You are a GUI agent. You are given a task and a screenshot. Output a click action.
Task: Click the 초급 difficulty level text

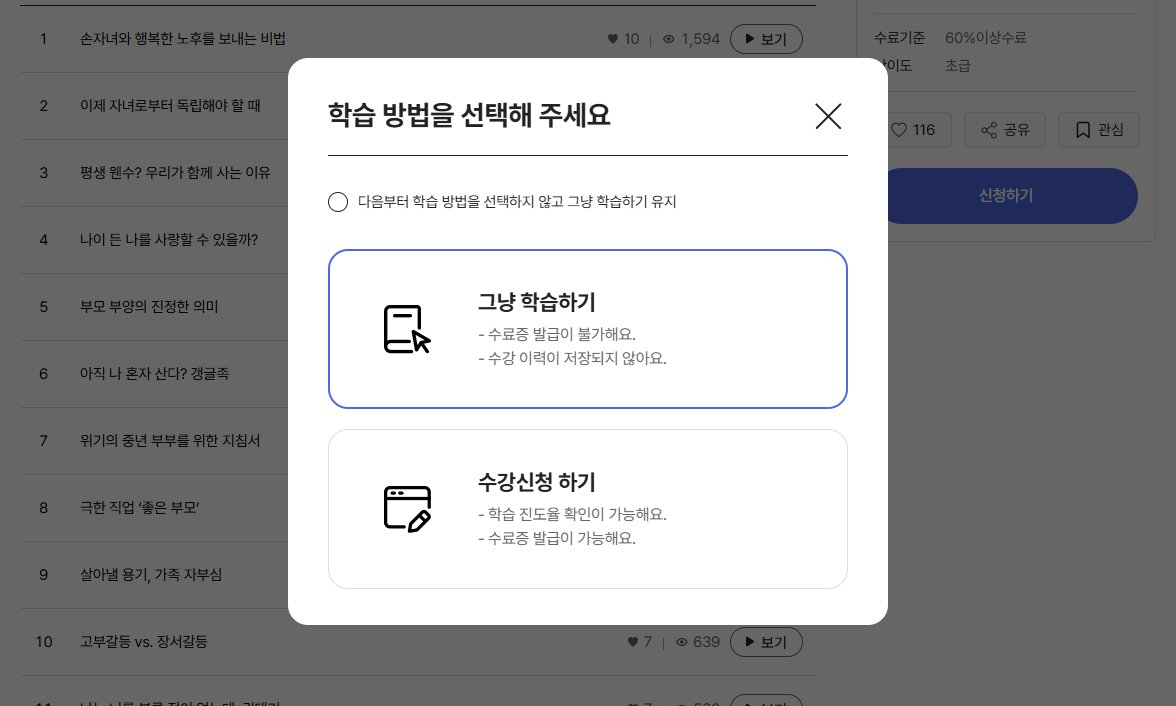click(957, 66)
